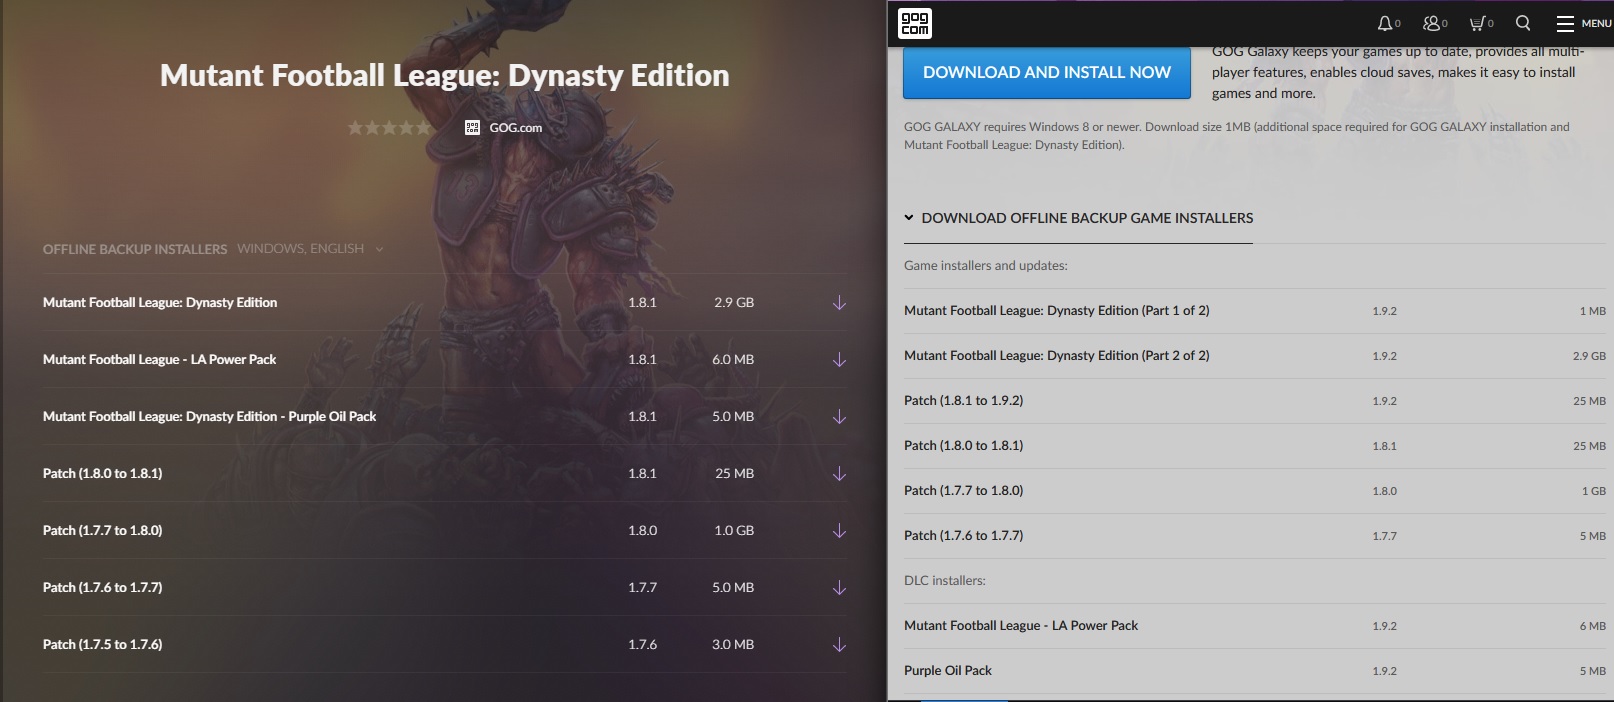Open search magnifier icon
This screenshot has height=702, width=1614.
coord(1523,23)
